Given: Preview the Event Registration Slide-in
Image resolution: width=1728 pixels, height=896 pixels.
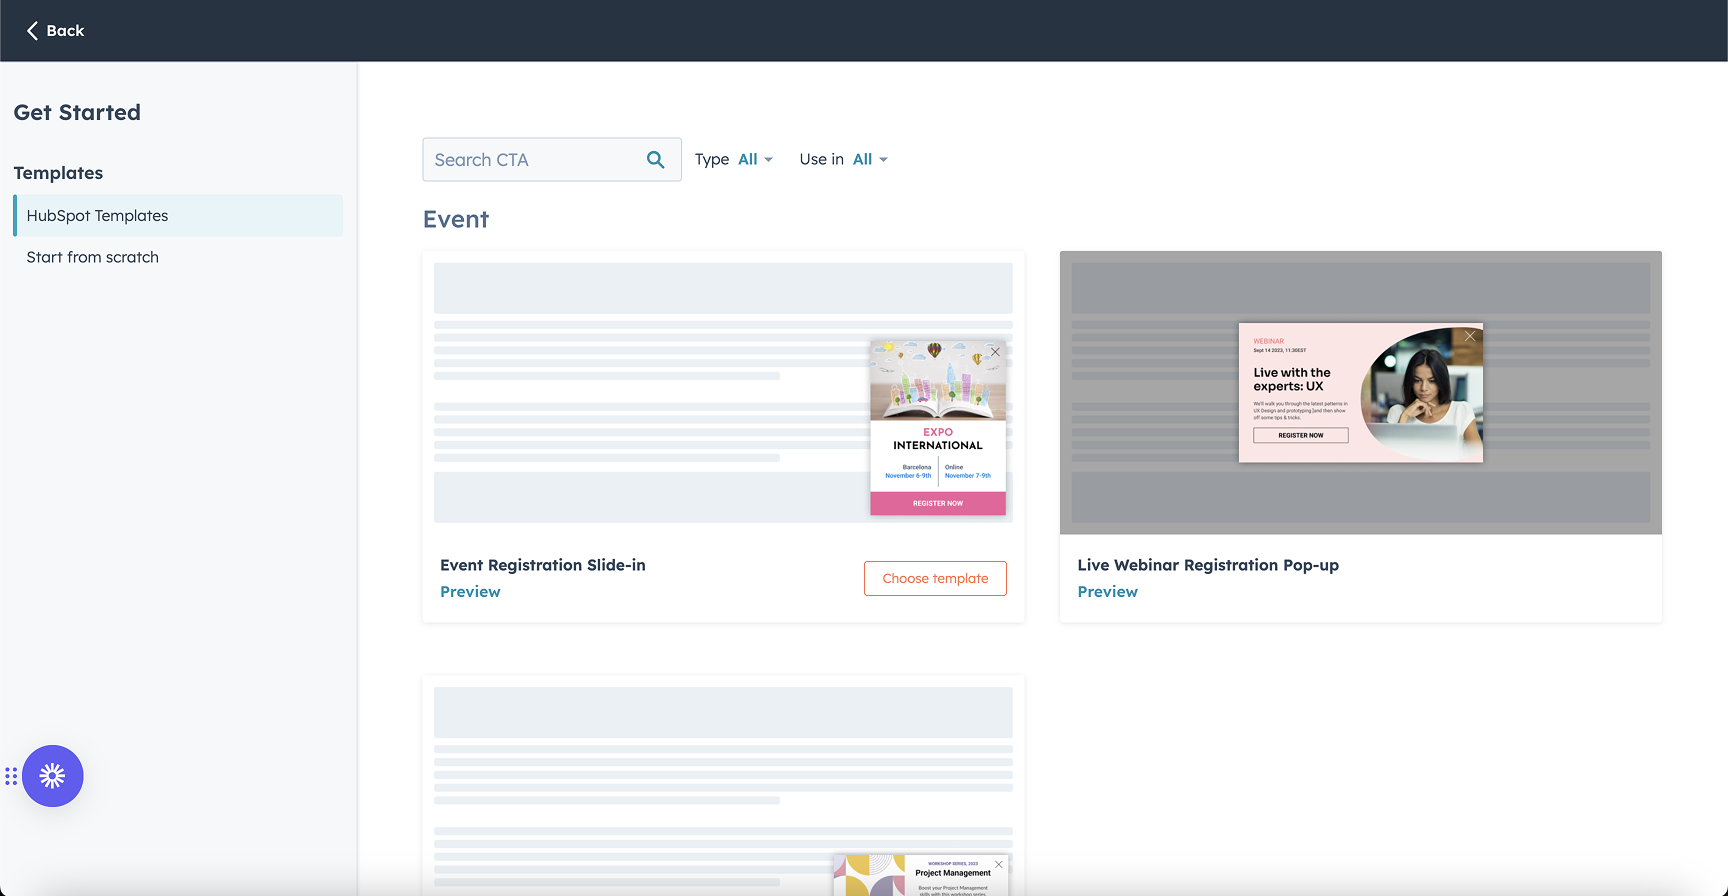Looking at the screenshot, I should (x=470, y=592).
